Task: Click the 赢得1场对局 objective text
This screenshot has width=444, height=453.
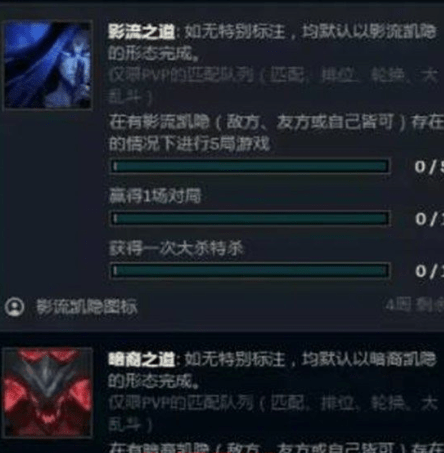Action: coord(155,196)
